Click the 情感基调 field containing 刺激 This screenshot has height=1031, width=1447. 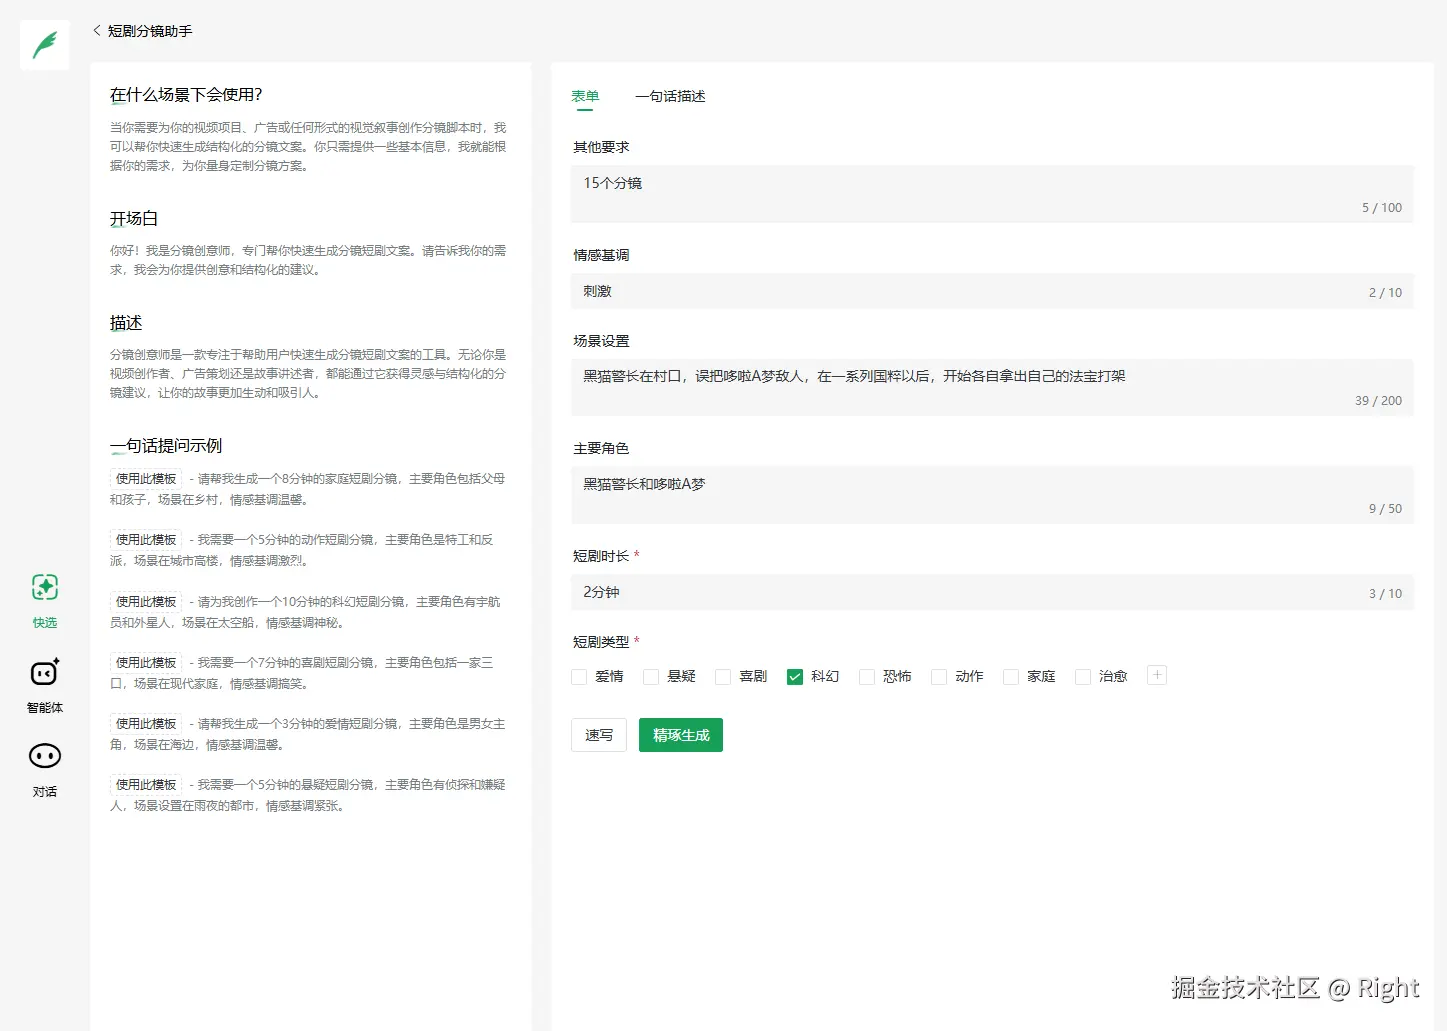992,291
